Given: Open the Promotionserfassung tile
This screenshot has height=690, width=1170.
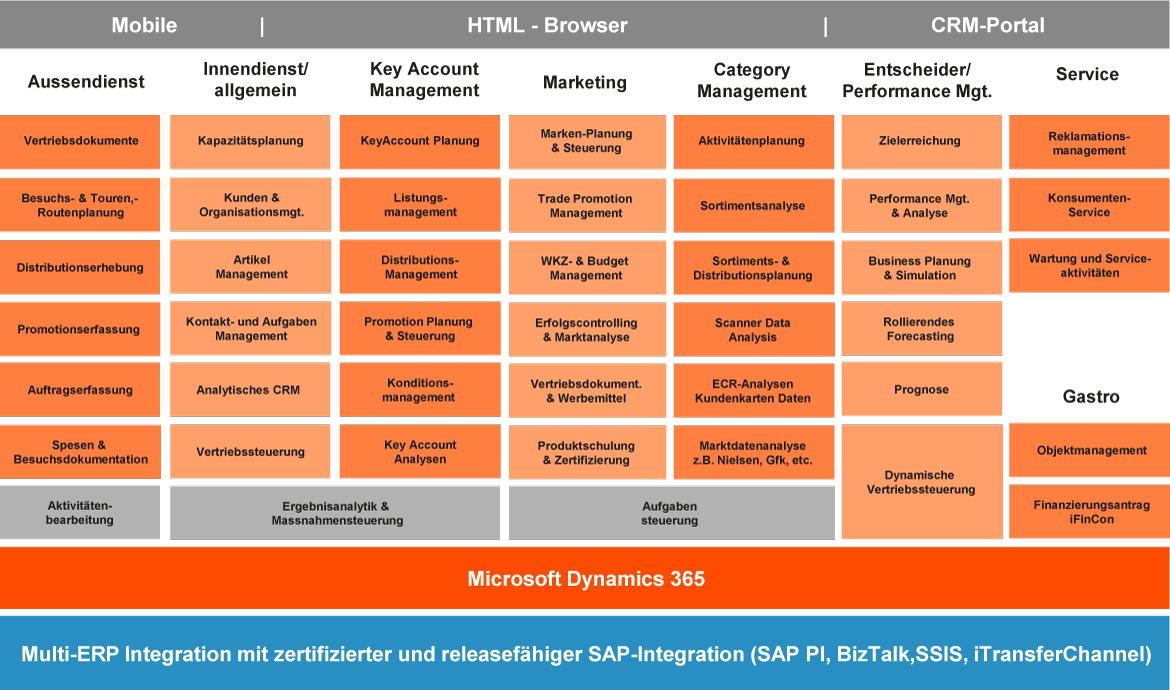Looking at the screenshot, I should (x=80, y=329).
